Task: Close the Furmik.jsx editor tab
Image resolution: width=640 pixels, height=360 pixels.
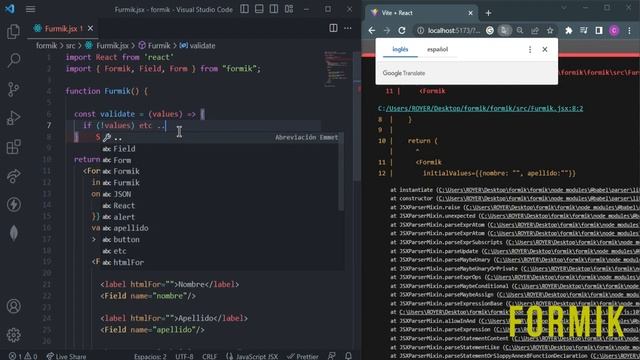Action: (x=90, y=28)
